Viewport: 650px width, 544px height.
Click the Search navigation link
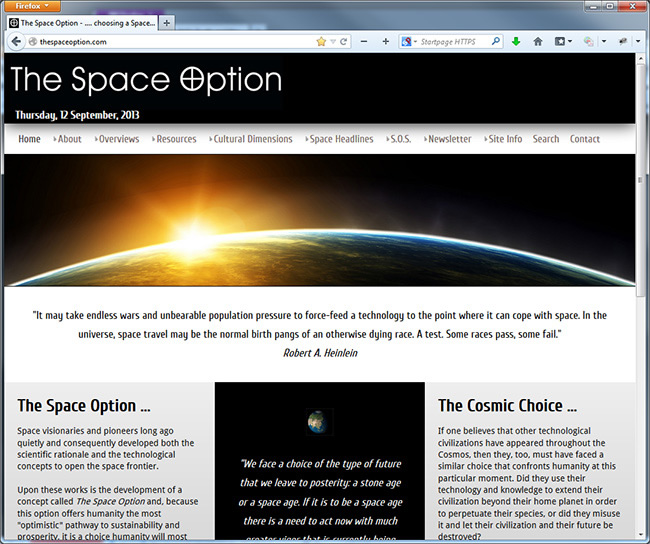(x=546, y=139)
